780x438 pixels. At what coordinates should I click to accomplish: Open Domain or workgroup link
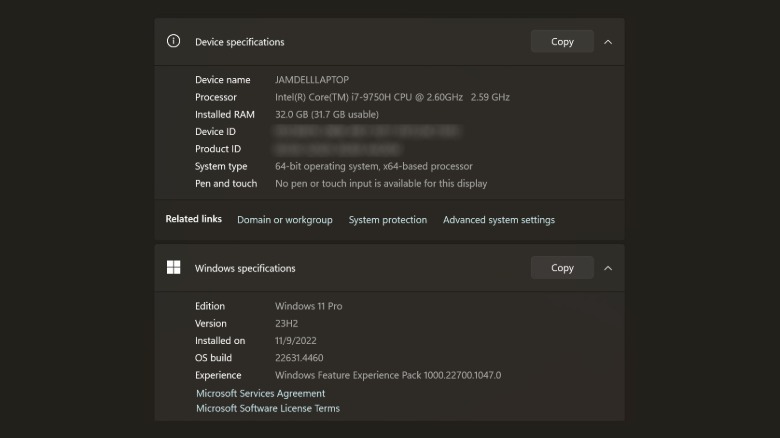pos(285,219)
